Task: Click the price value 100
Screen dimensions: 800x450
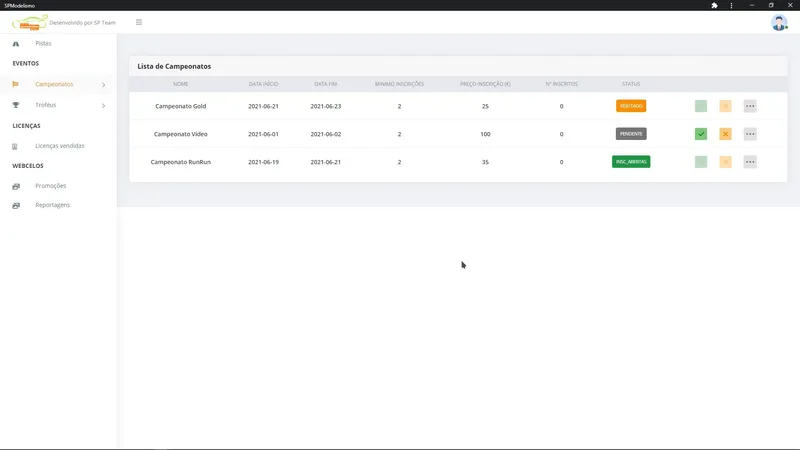Action: (485, 134)
